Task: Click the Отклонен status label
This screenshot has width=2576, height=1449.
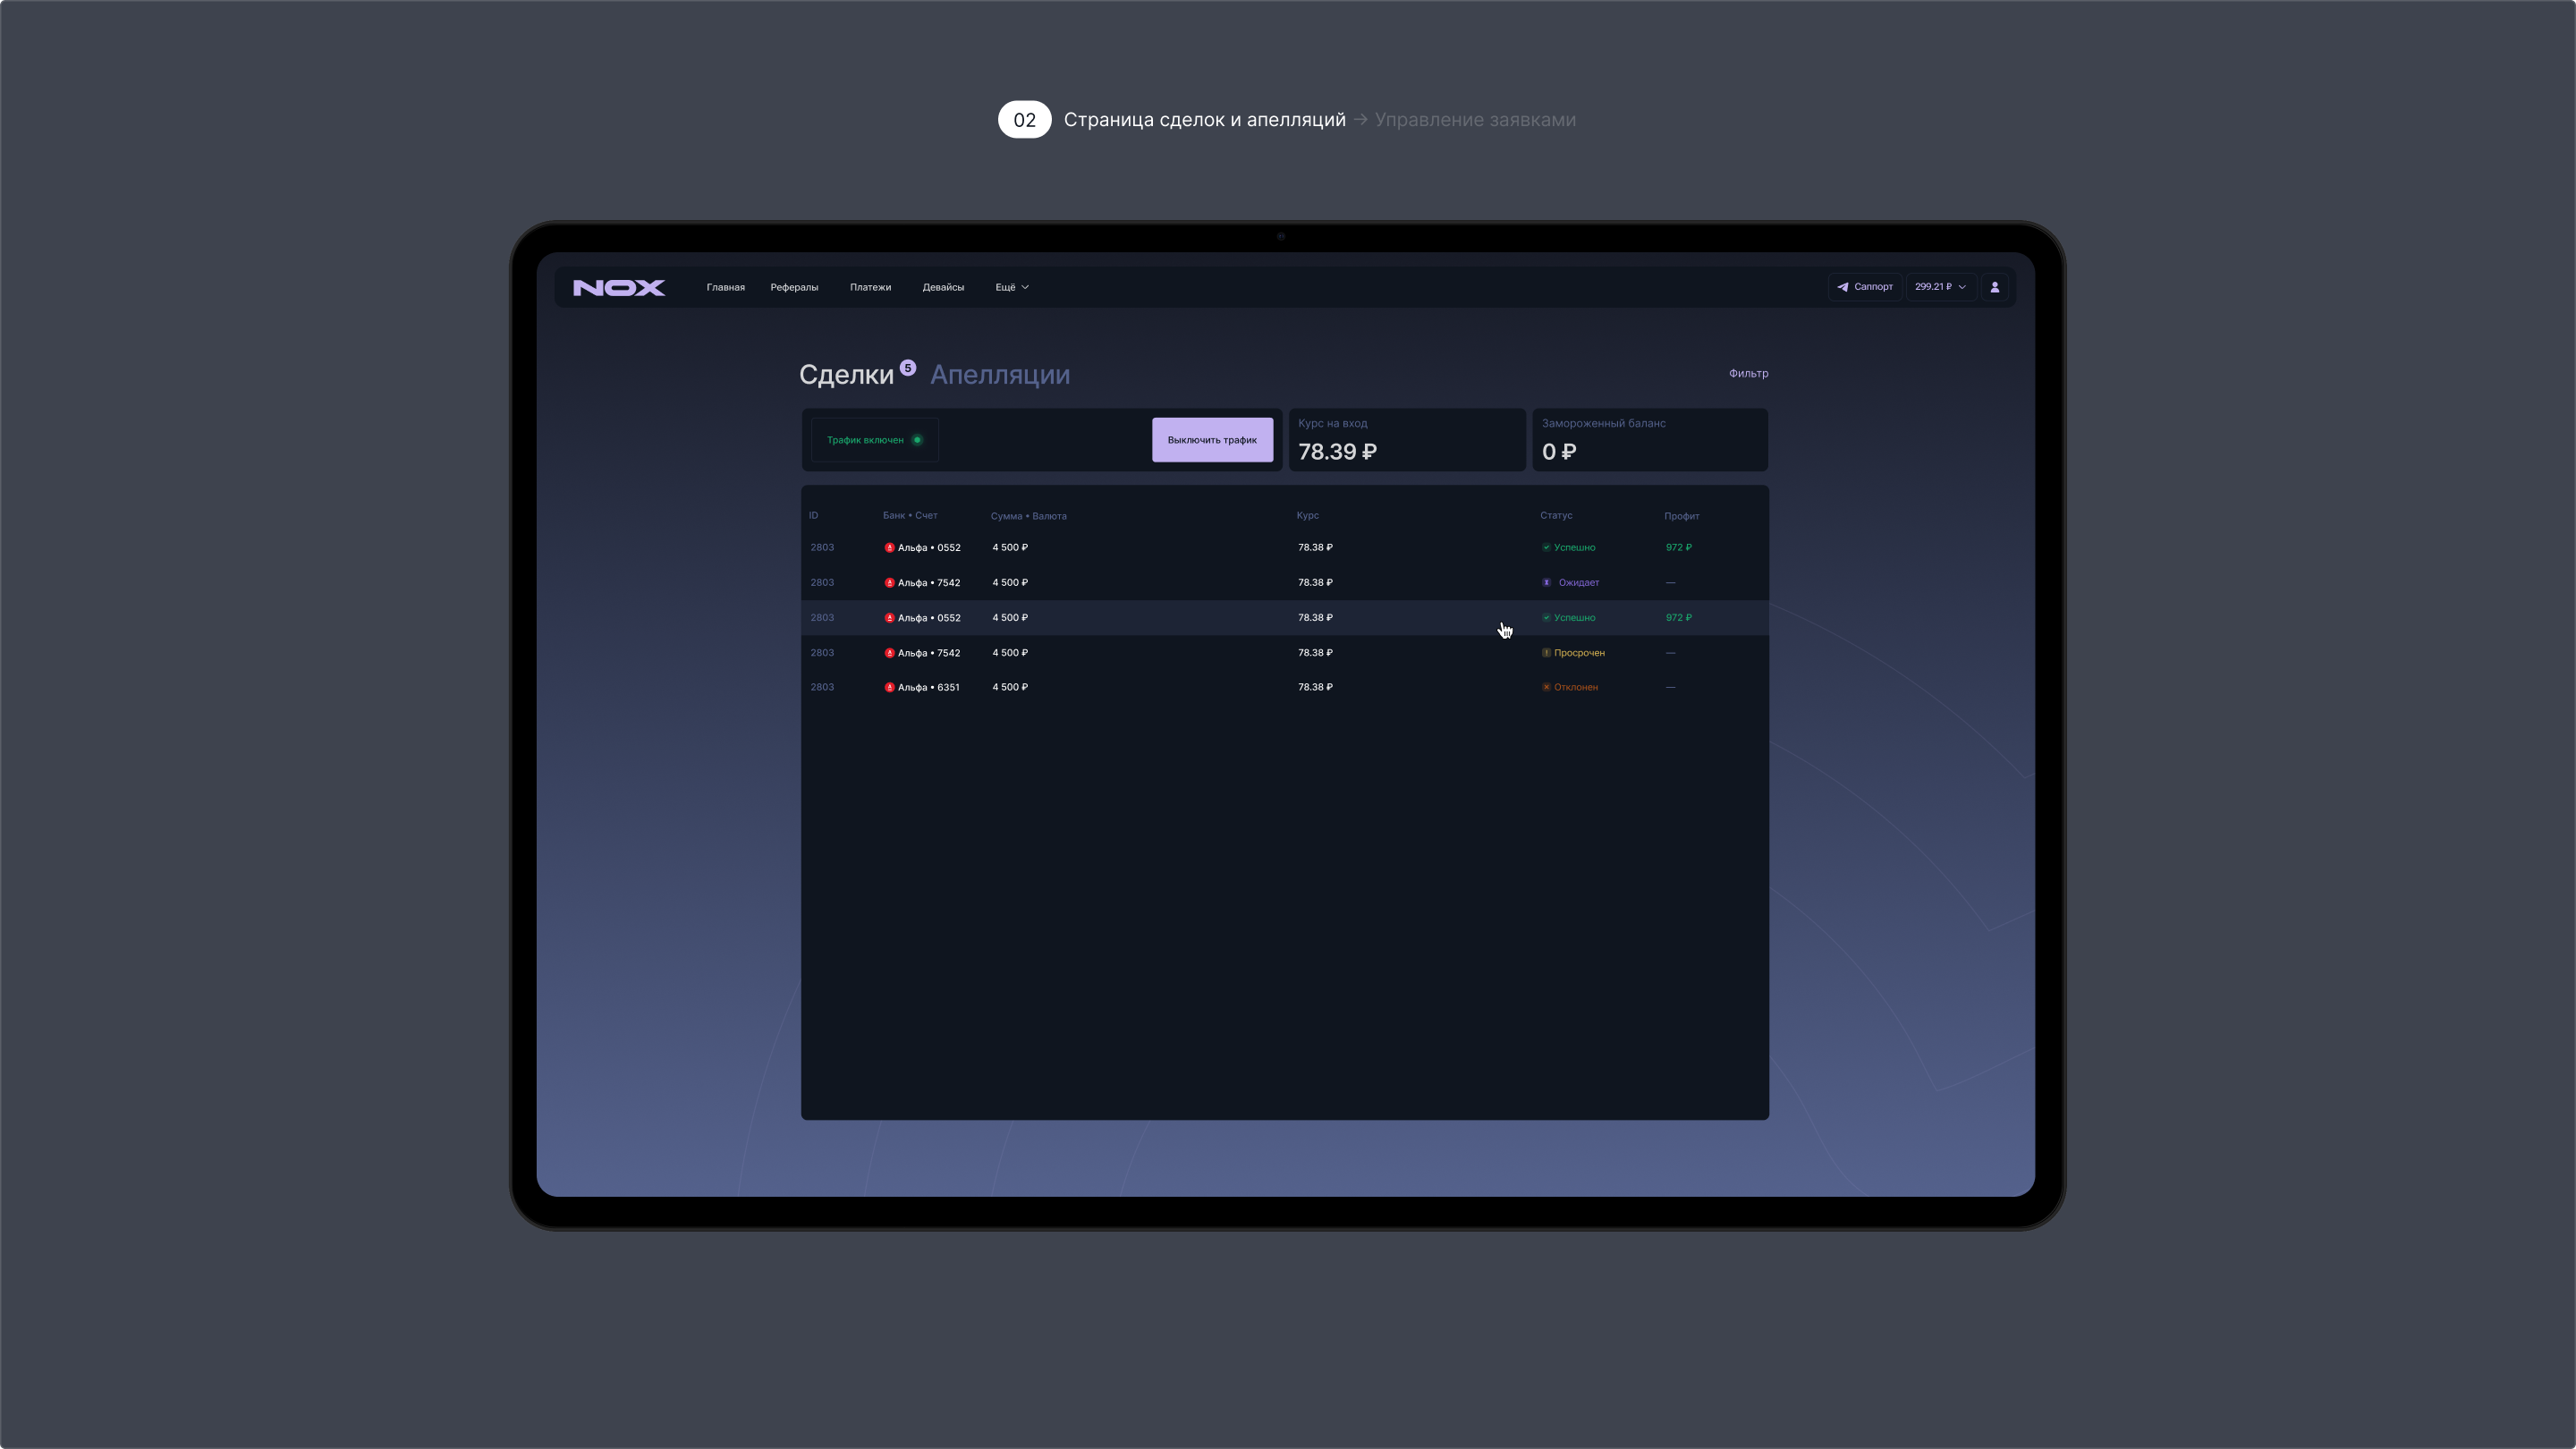Action: click(1575, 687)
